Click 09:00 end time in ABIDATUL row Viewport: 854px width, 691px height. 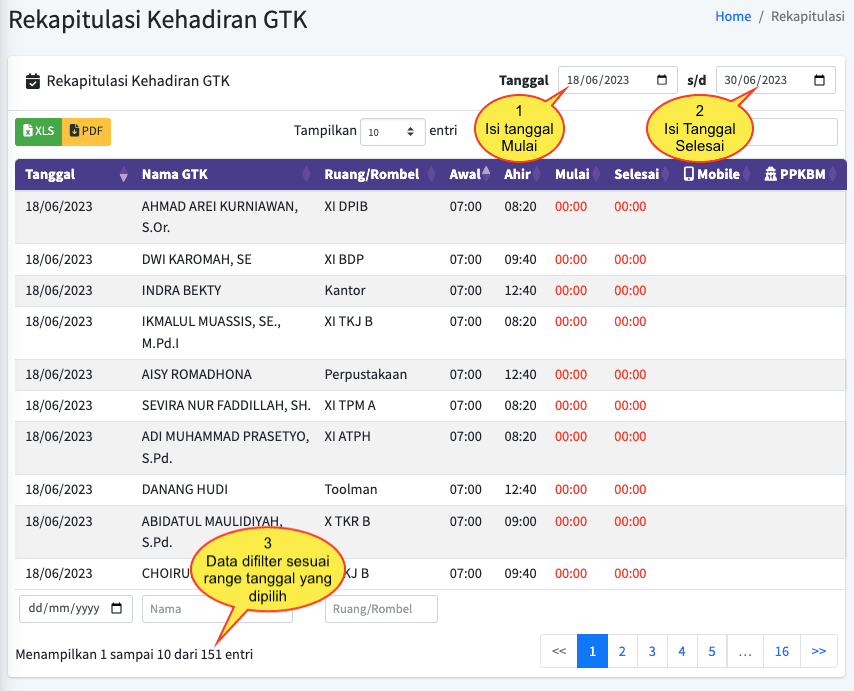tap(520, 521)
